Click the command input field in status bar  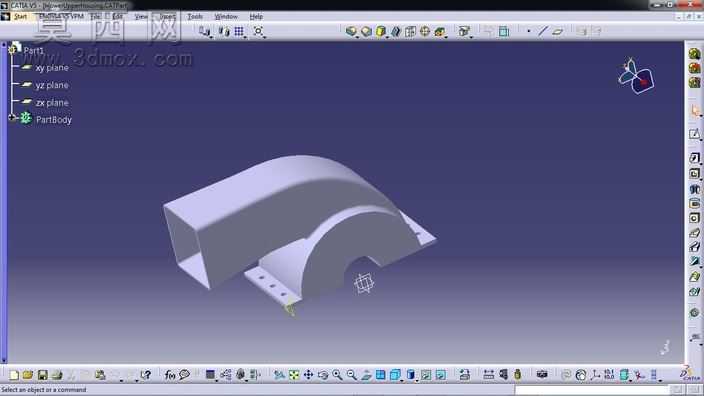[592, 390]
